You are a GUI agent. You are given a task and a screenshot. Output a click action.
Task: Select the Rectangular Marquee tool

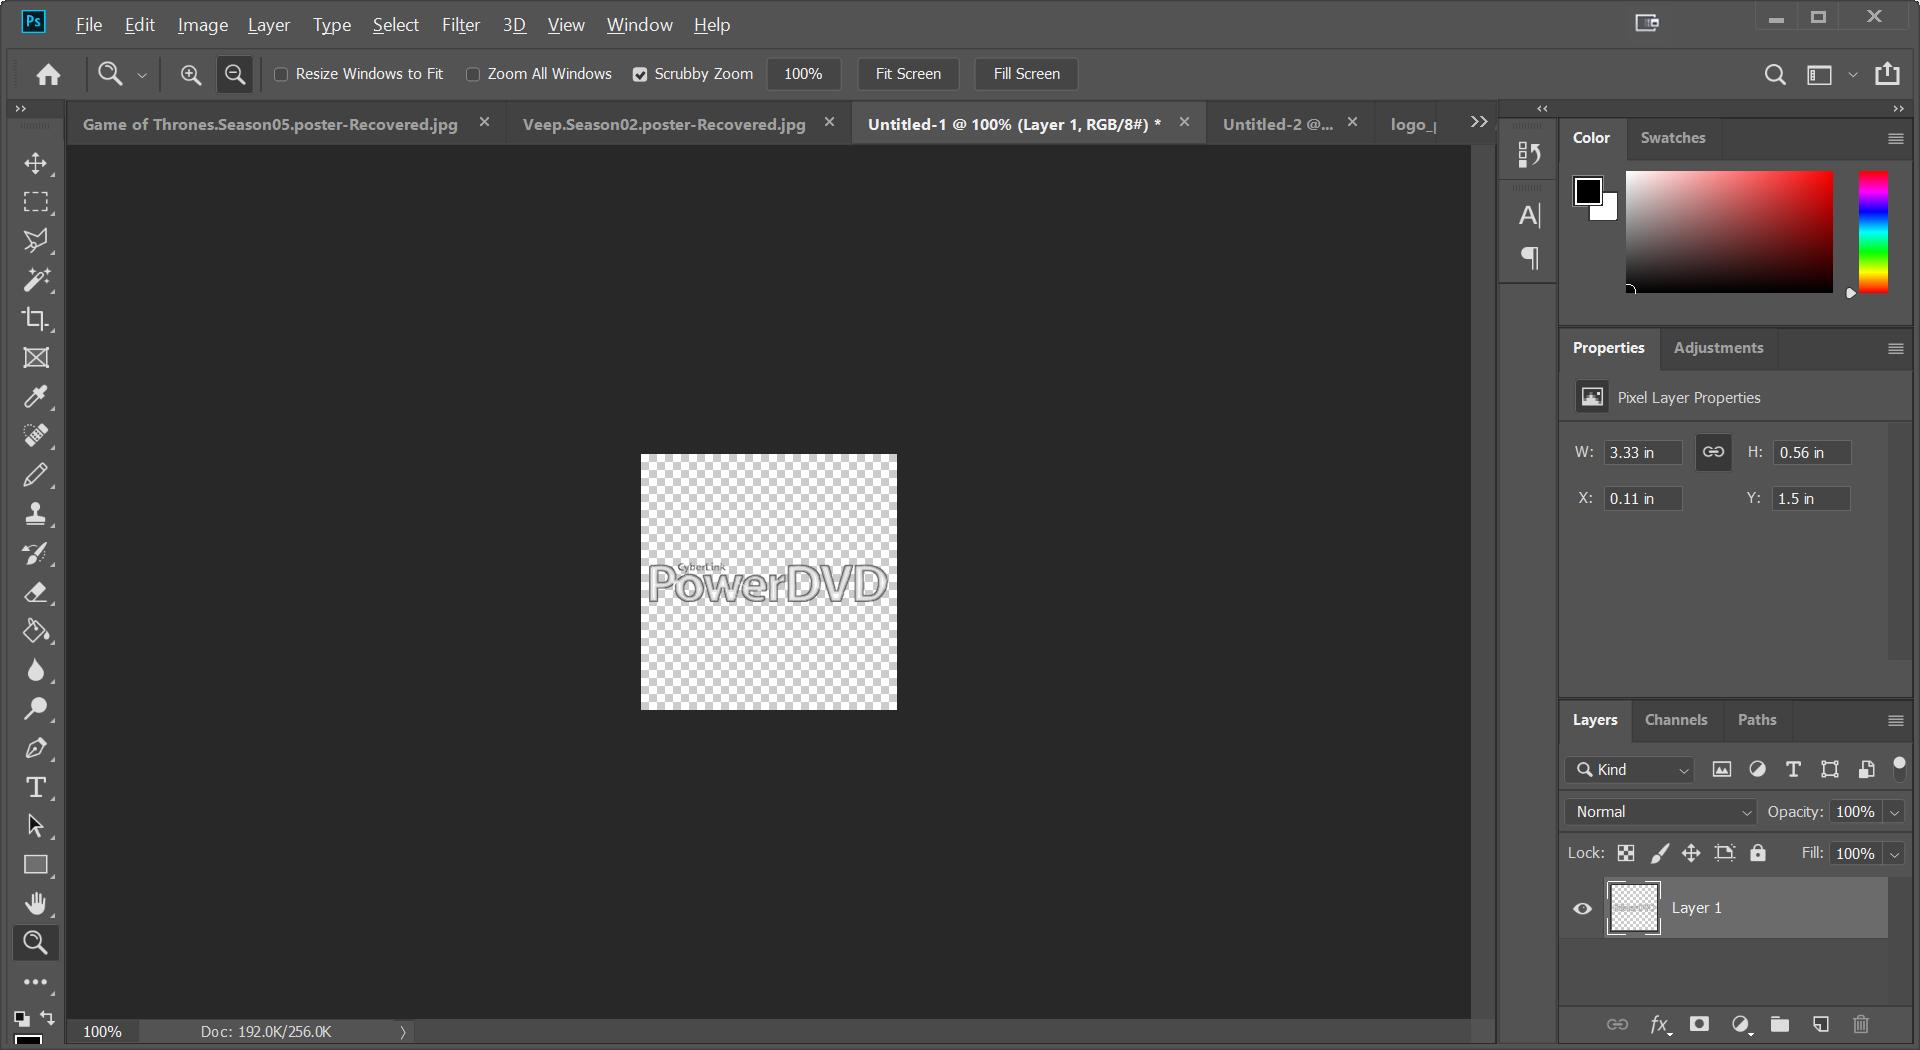36,202
